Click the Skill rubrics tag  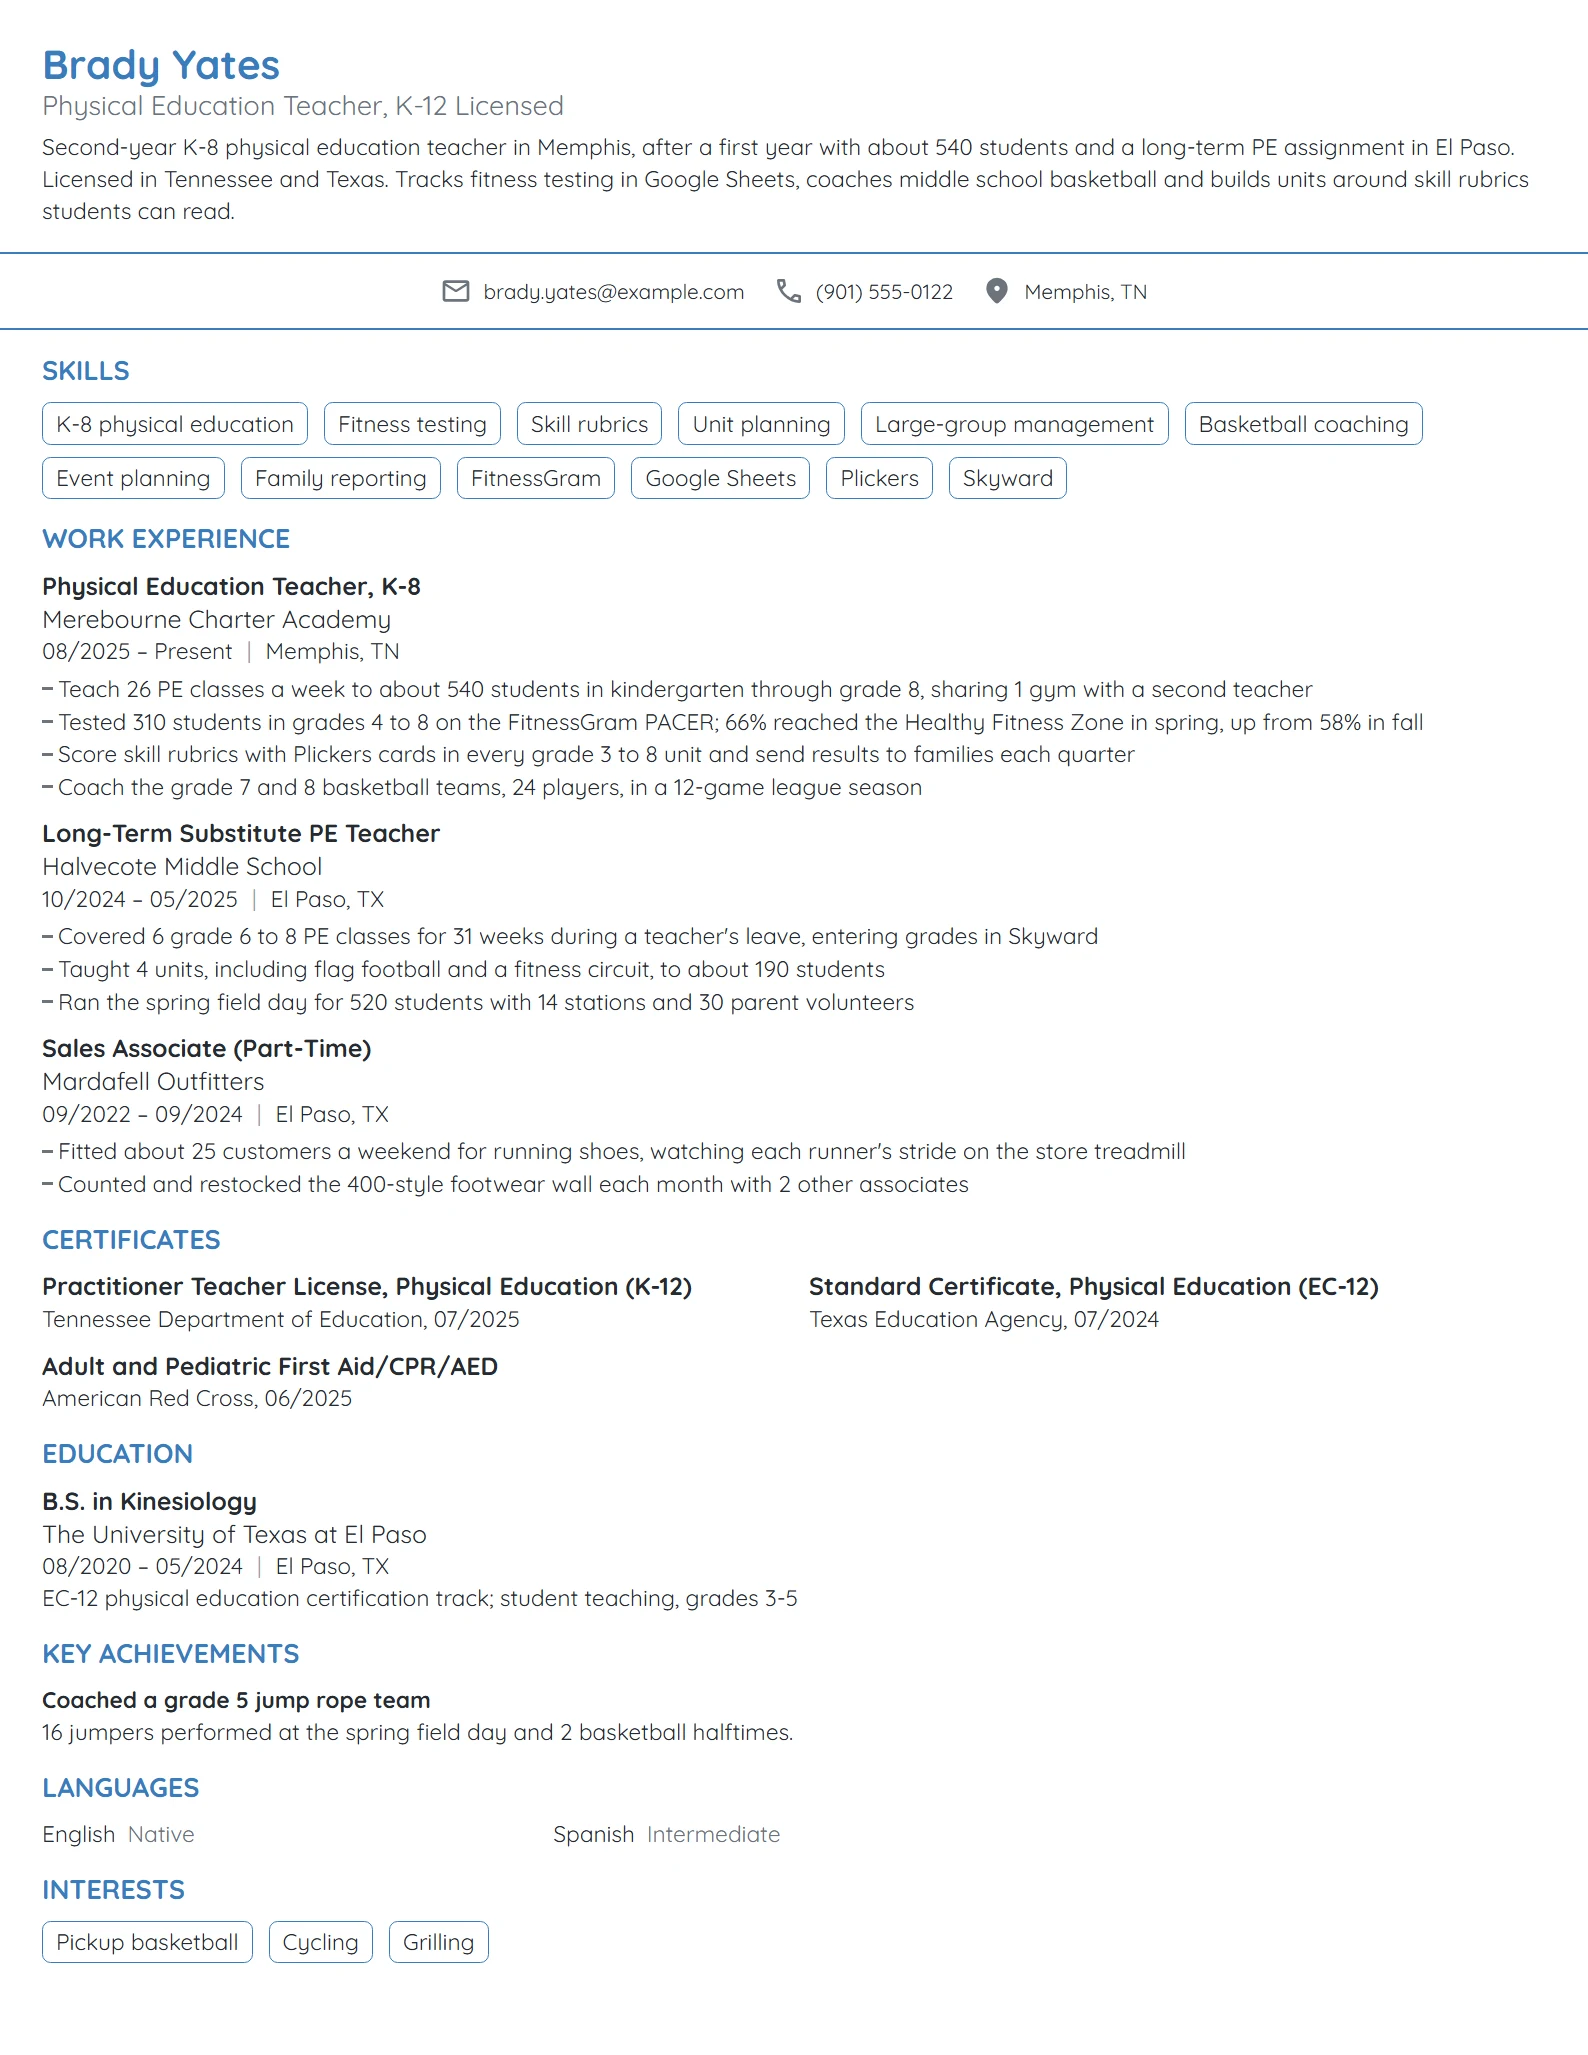[x=589, y=424]
